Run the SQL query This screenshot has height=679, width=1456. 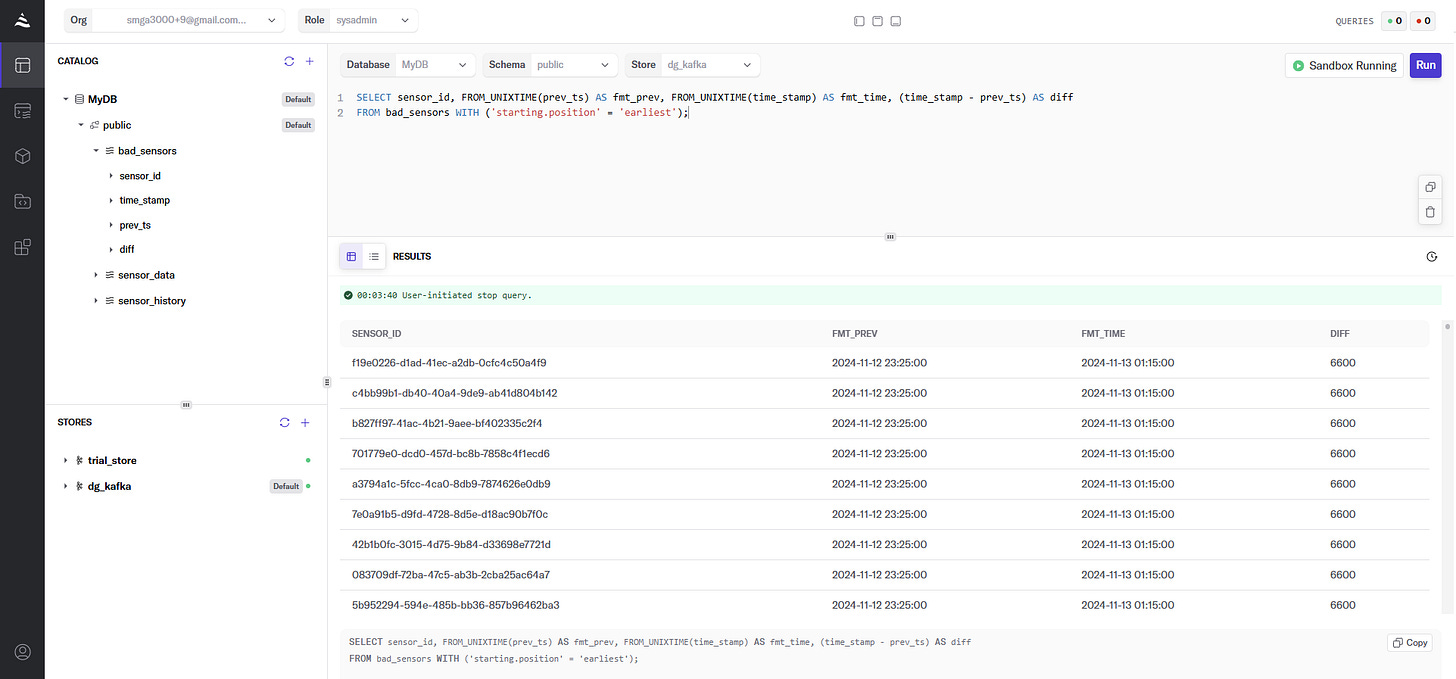(x=1426, y=65)
